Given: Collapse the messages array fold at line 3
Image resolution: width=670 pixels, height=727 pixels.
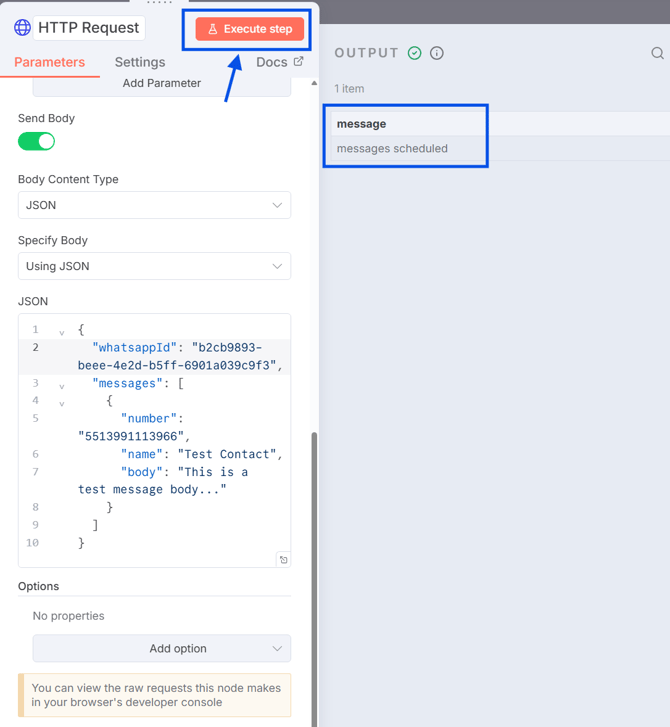Looking at the screenshot, I should coord(62,386).
